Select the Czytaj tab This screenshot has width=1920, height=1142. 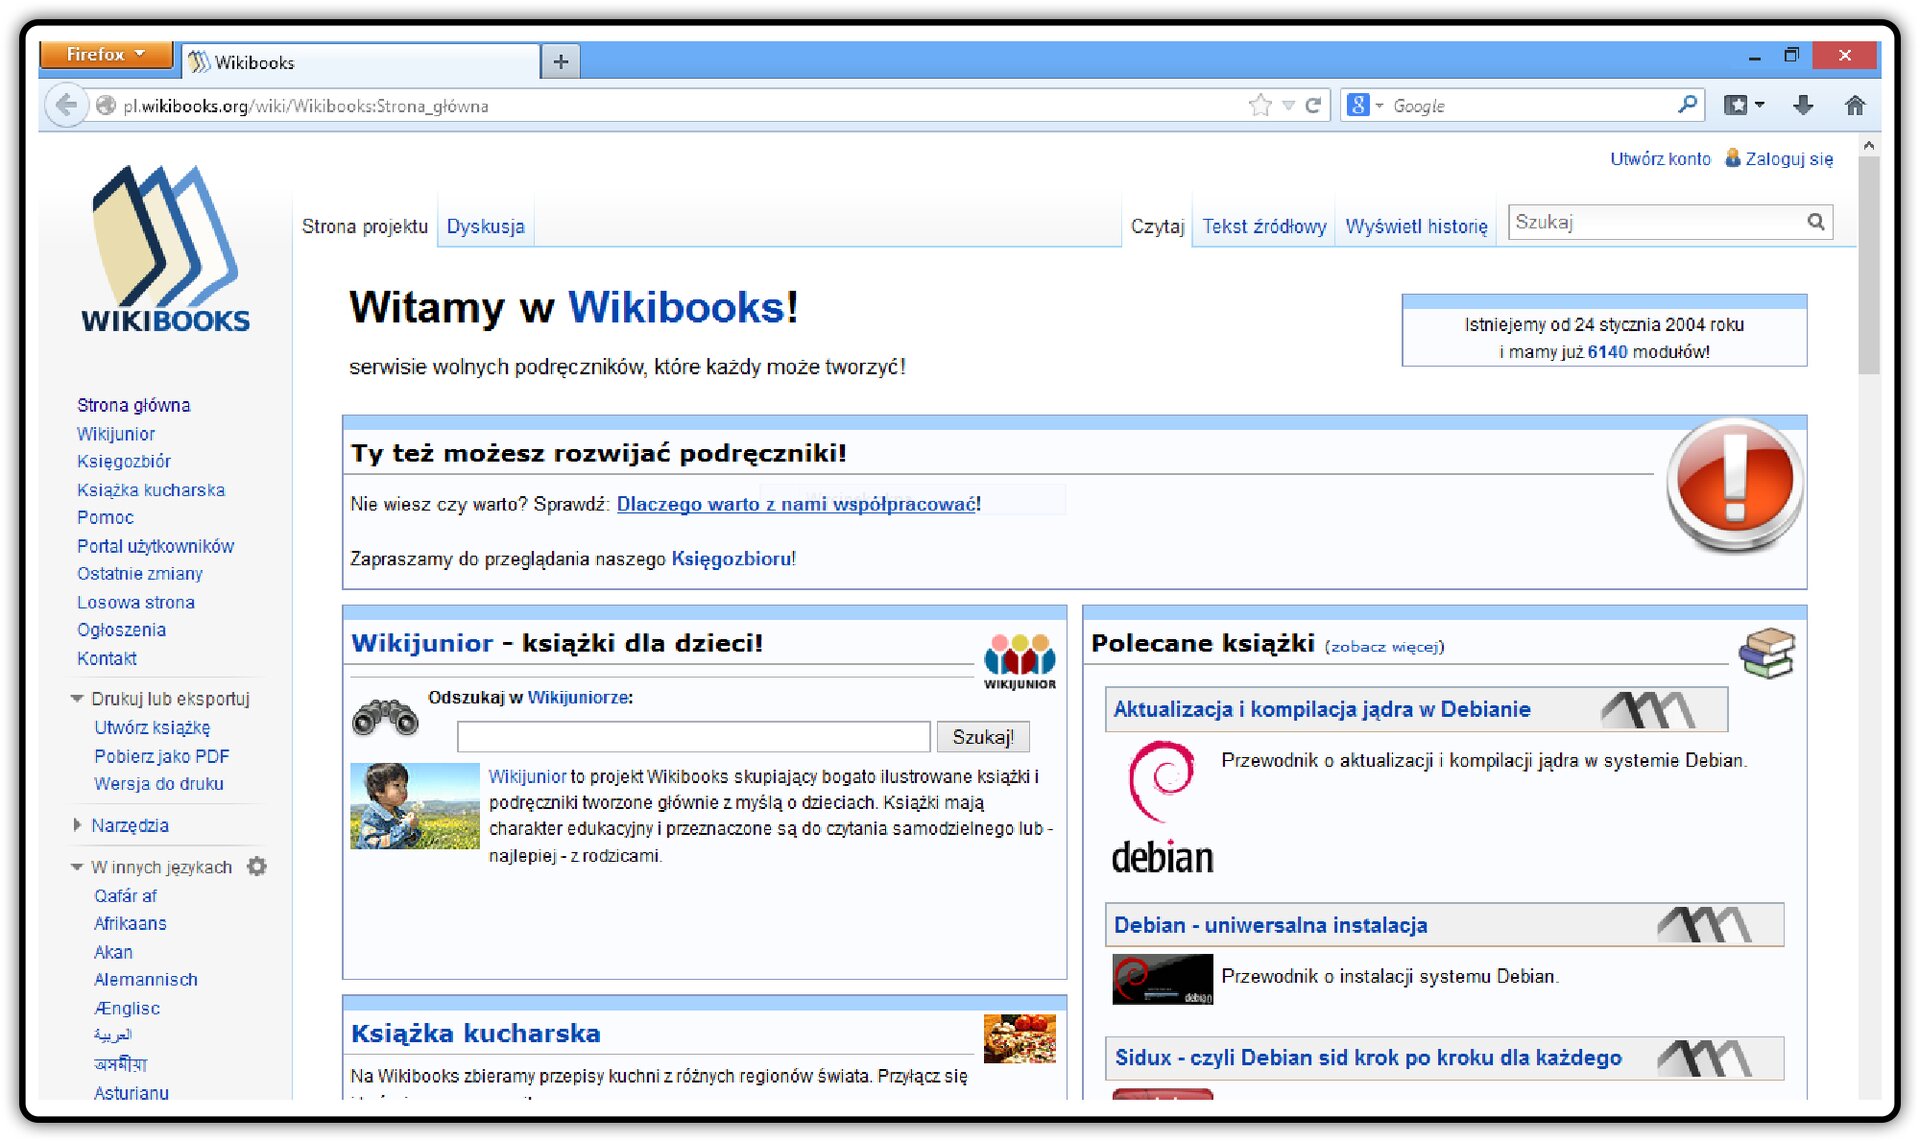point(1157,226)
